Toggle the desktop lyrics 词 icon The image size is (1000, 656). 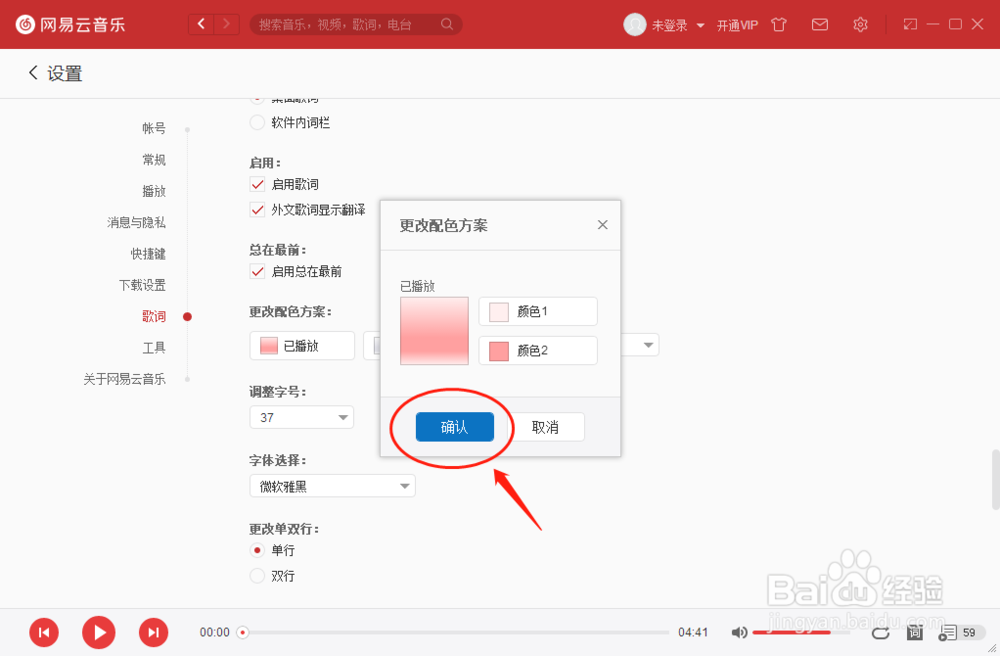click(915, 632)
